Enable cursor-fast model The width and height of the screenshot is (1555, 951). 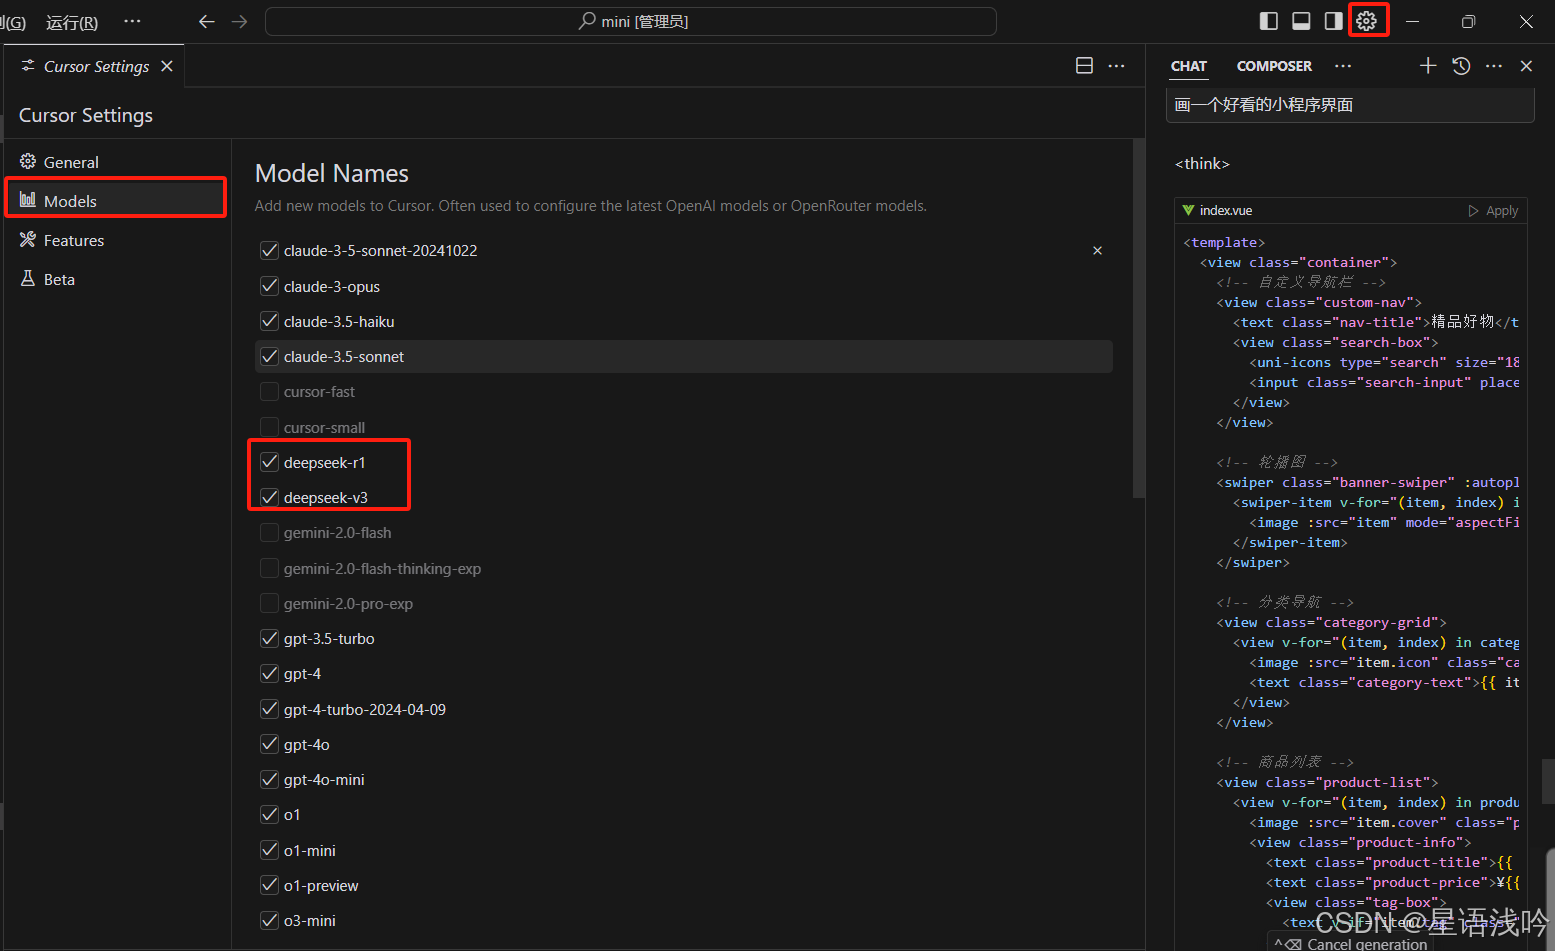(x=269, y=391)
